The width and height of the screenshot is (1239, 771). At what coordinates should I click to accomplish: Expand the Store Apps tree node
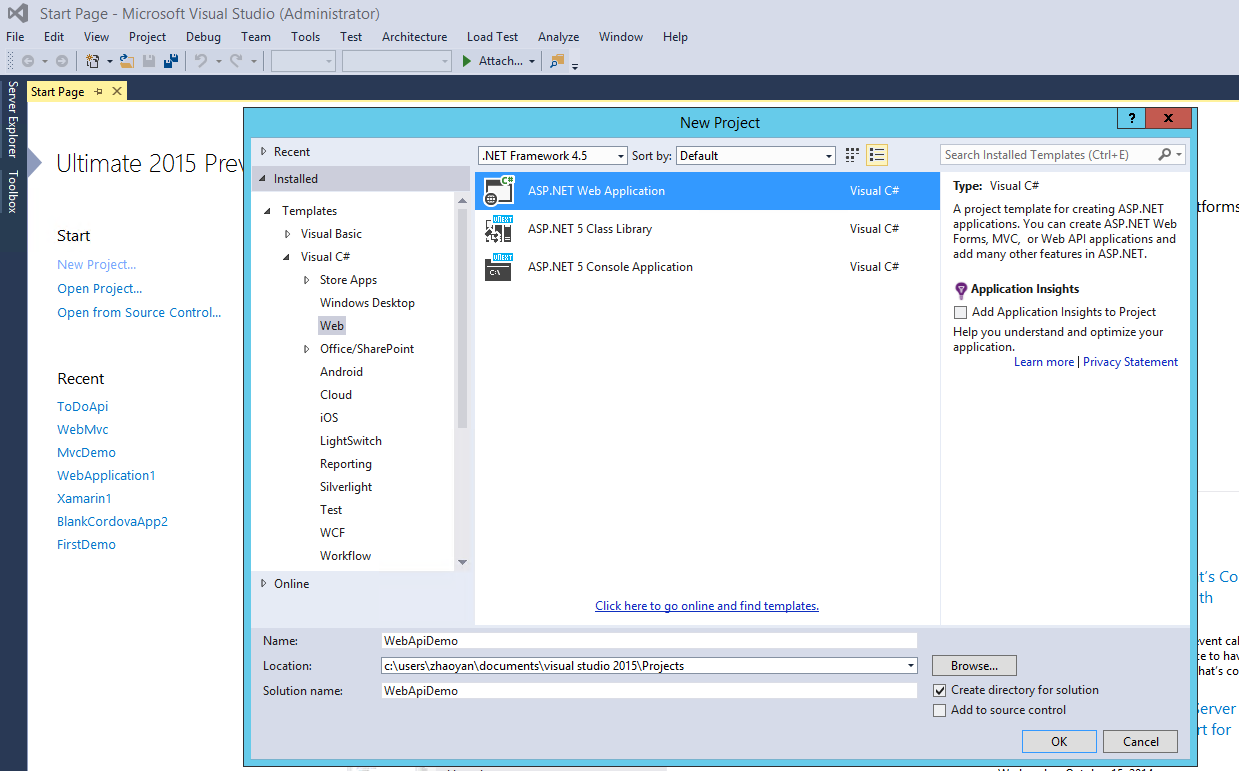307,280
